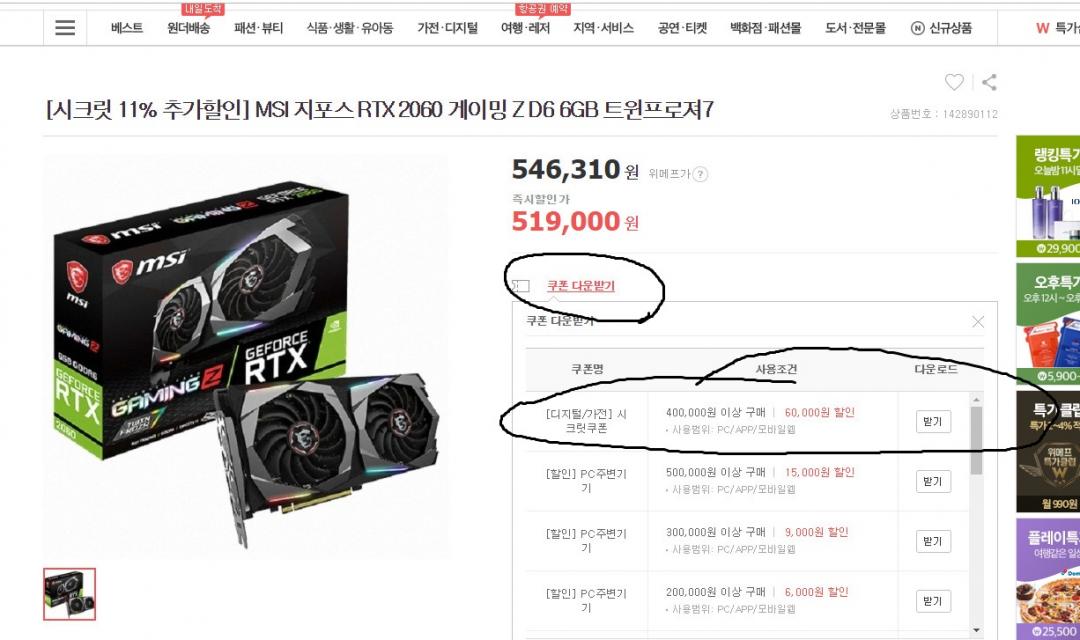Click the 위메프가 question mark help icon

coord(700,174)
